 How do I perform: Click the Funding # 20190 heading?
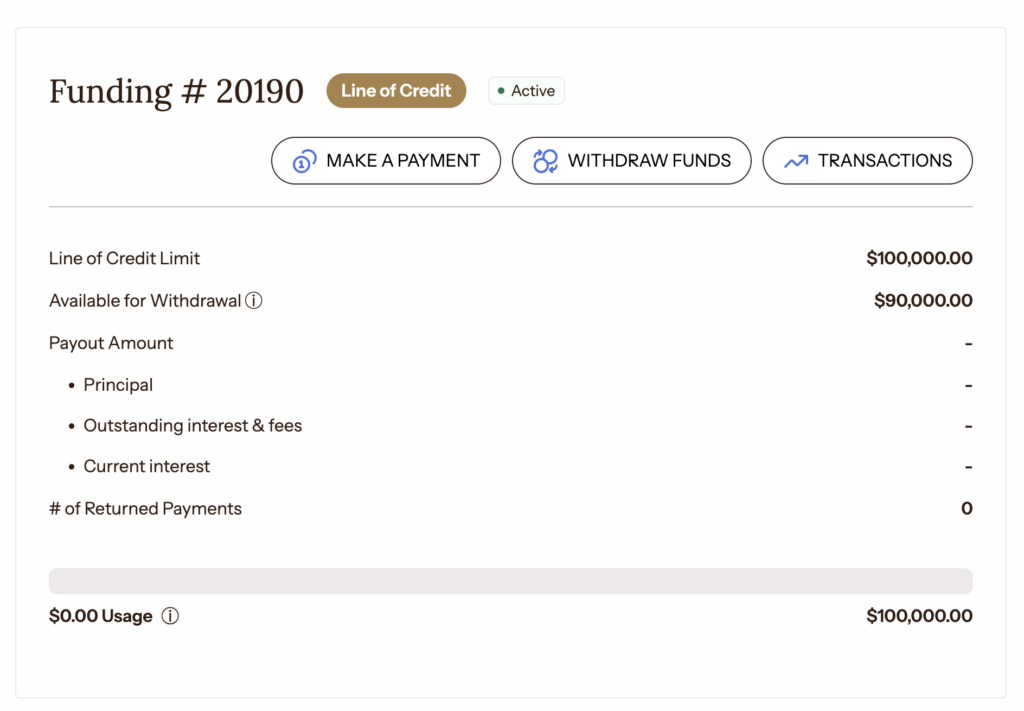coord(176,91)
